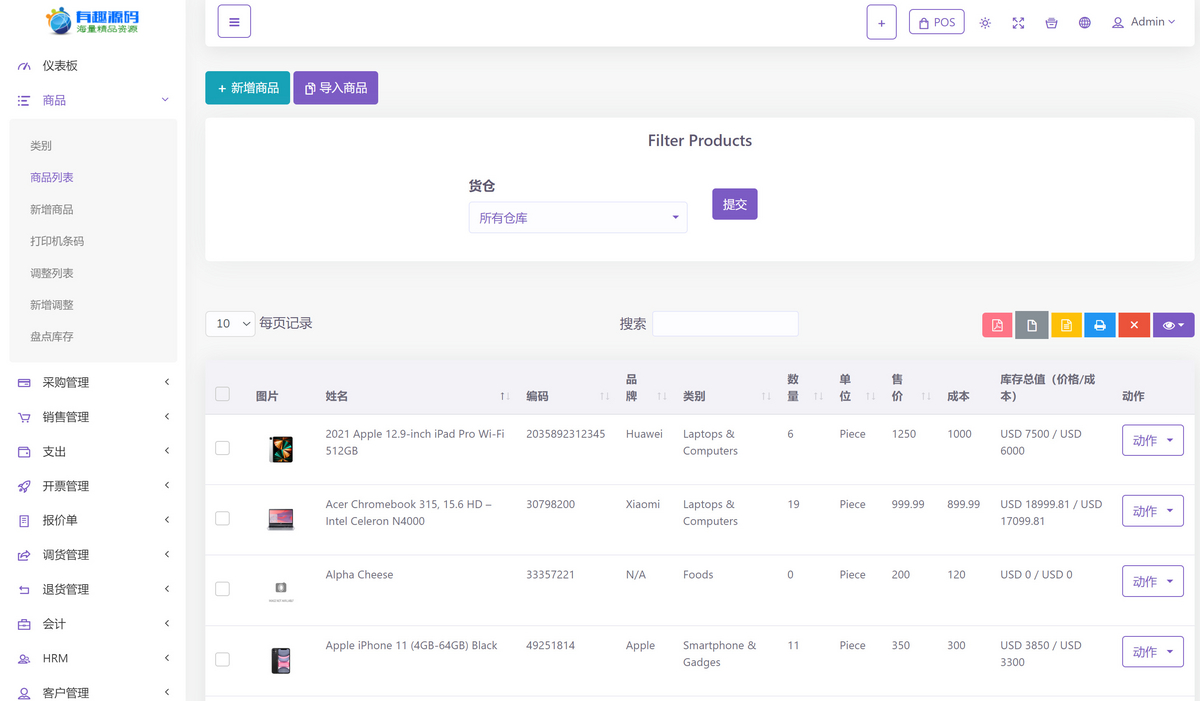Open the language globe icon
Screen dimensions: 1200x701
click(1084, 22)
